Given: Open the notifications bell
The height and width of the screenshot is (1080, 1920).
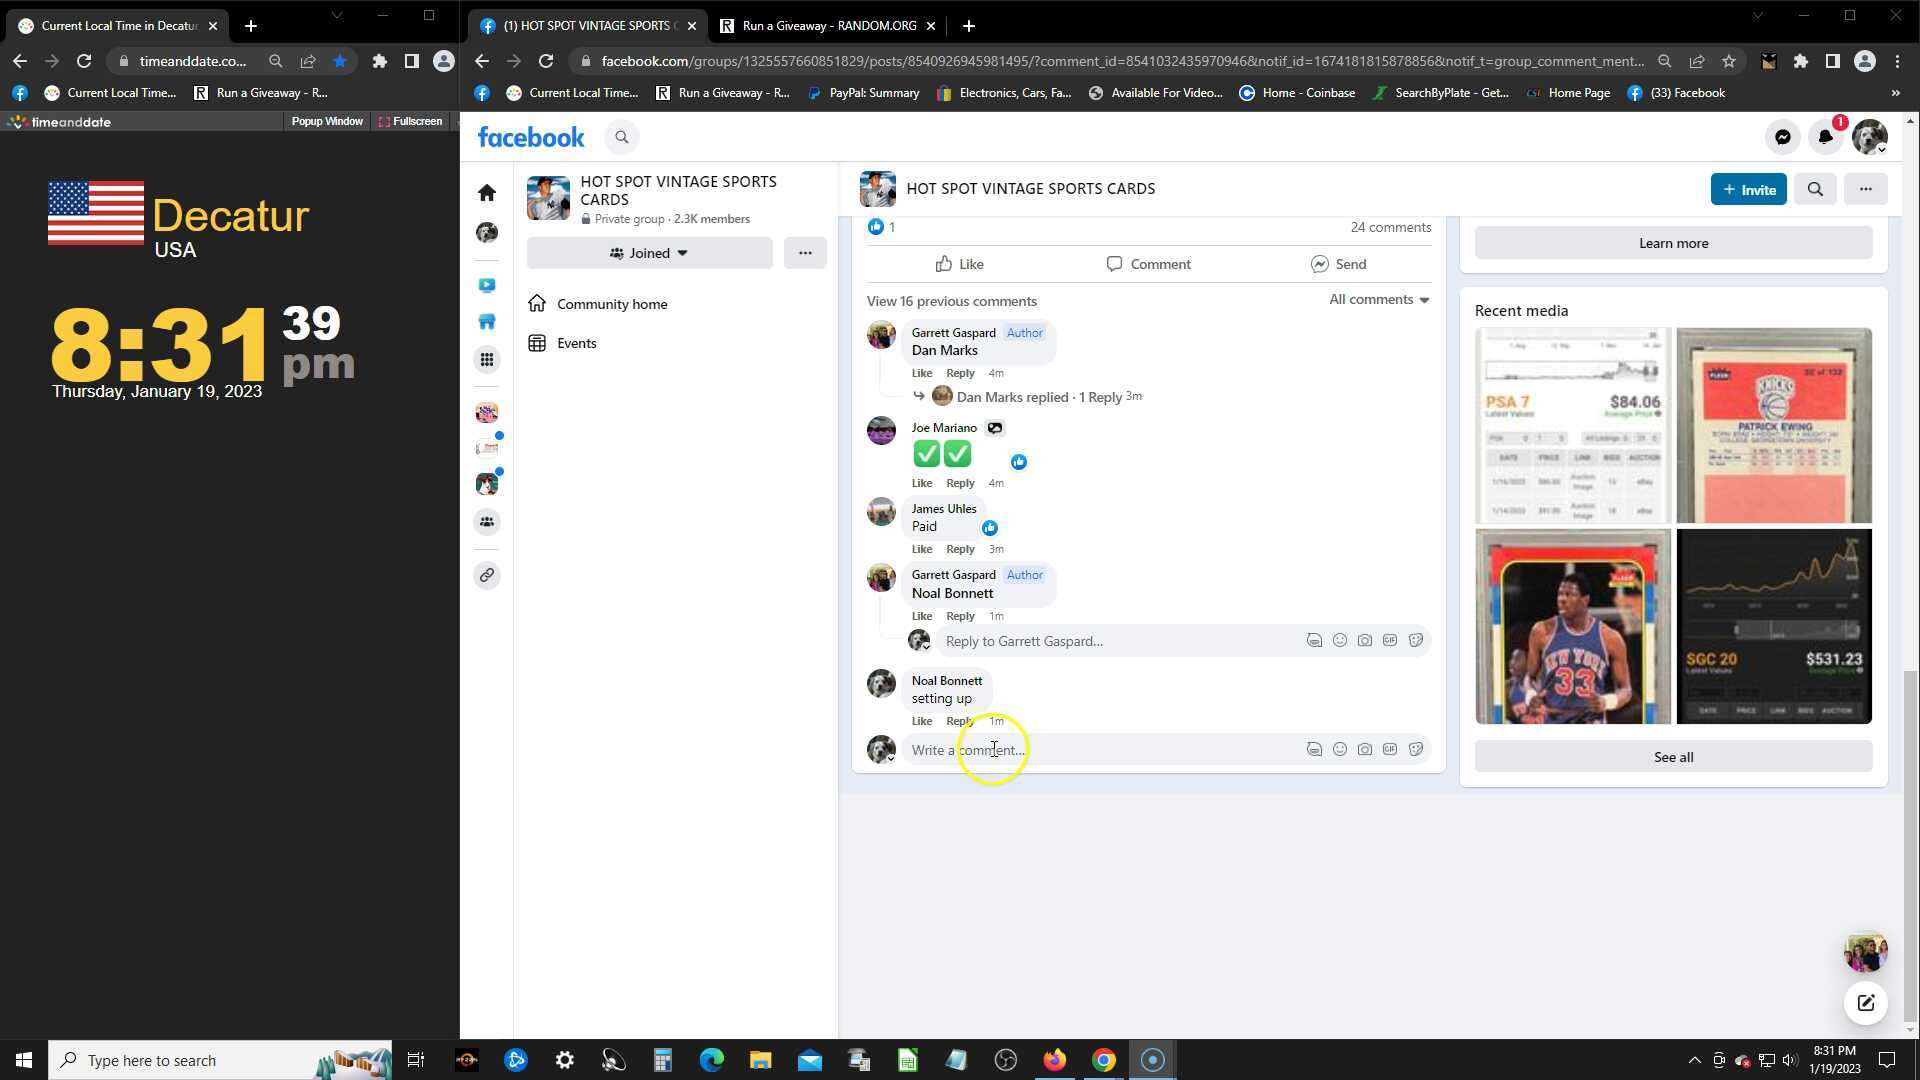Looking at the screenshot, I should pos(1825,137).
